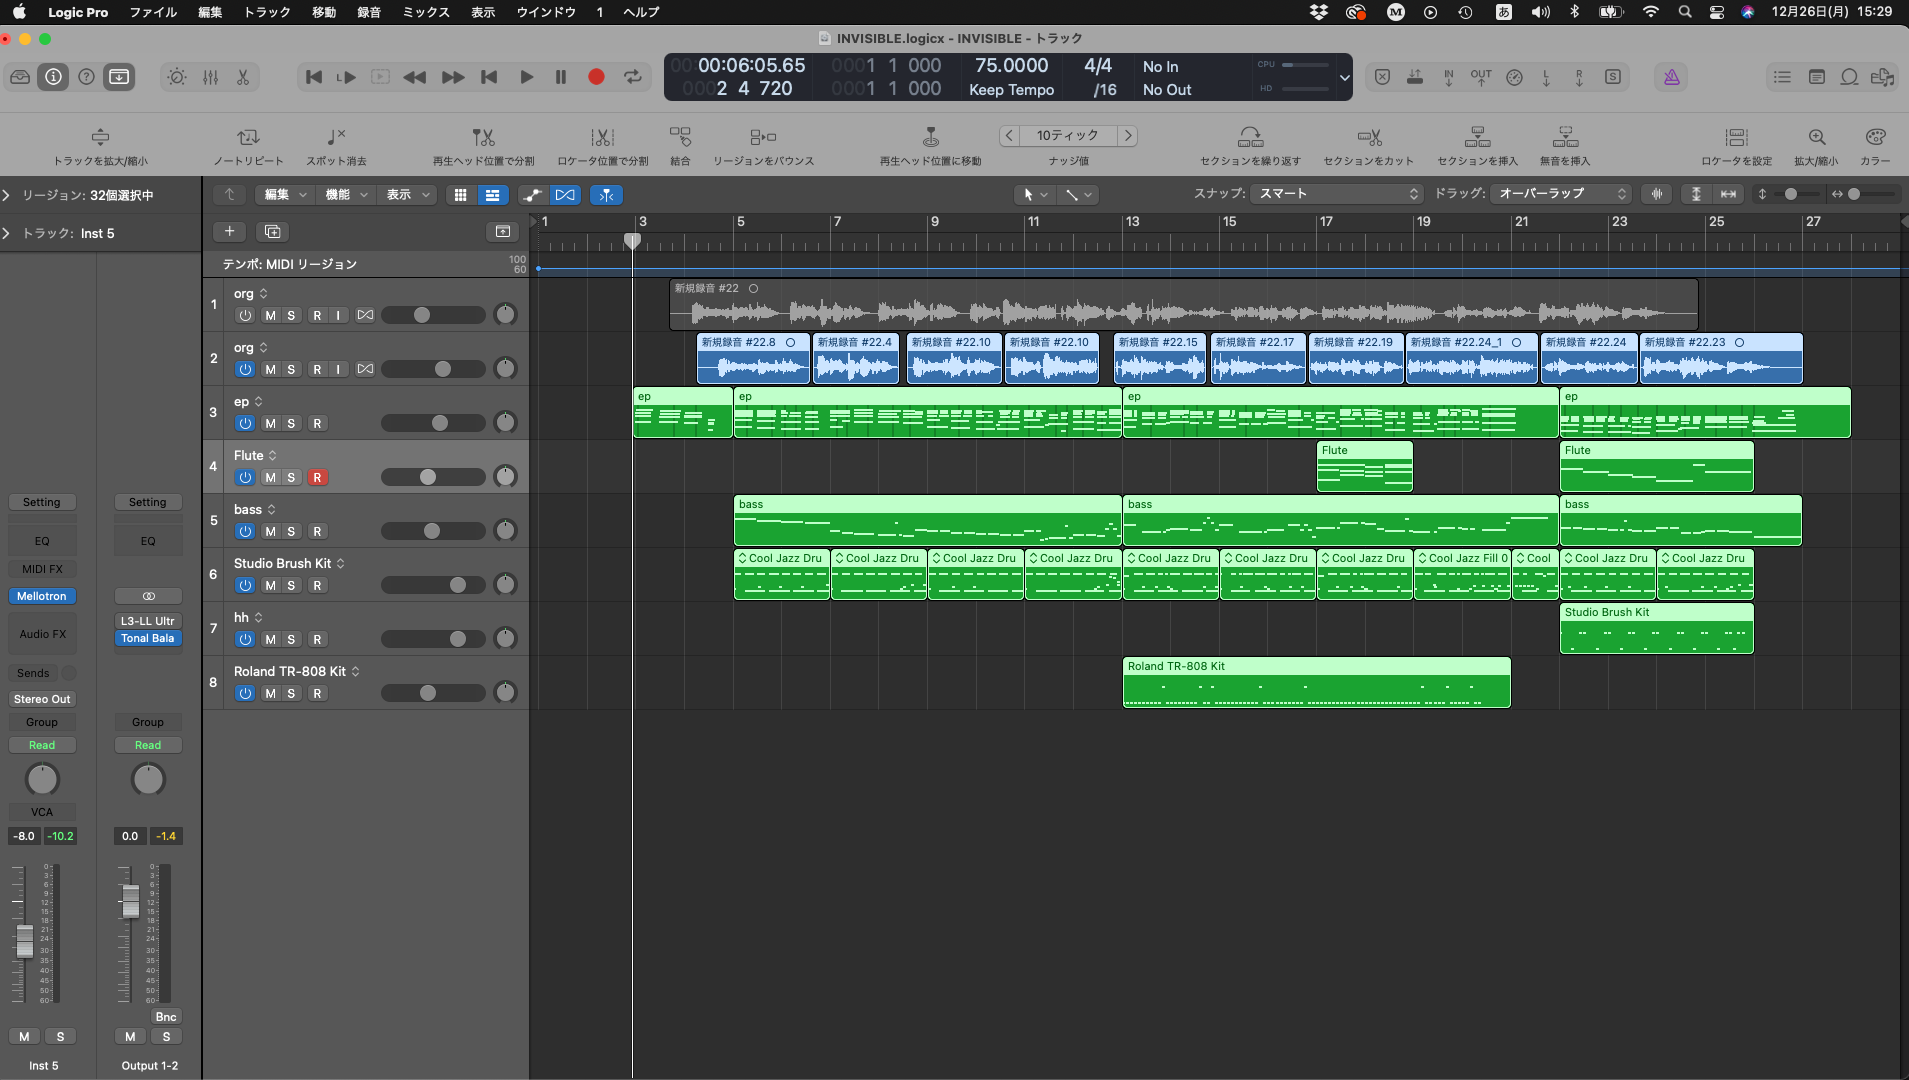The height and width of the screenshot is (1080, 1909).
Task: Adjust the Studio Brush Kit volume slider
Action: pyautogui.click(x=457, y=585)
